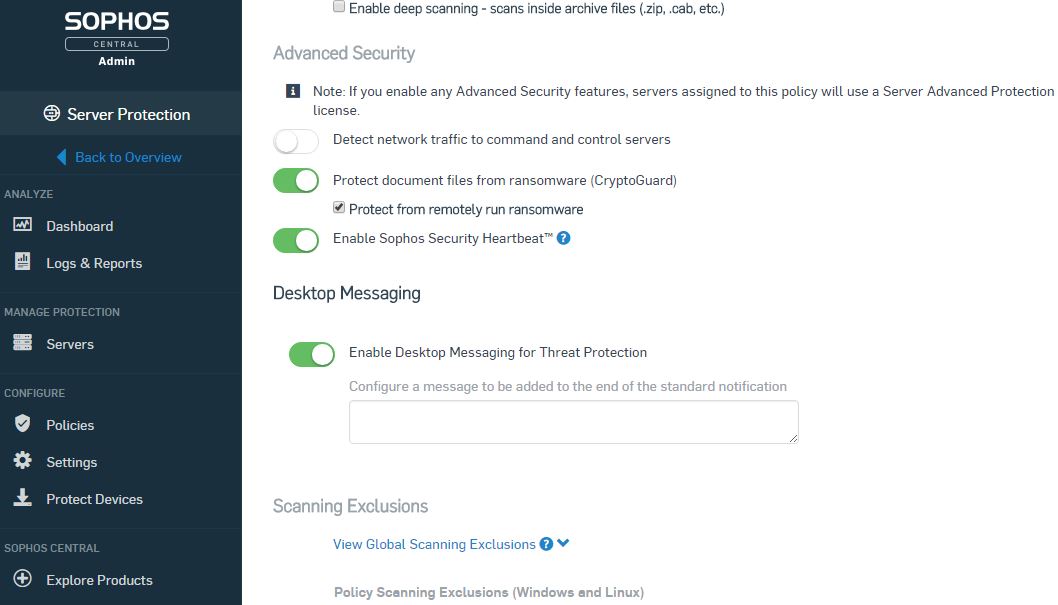
Task: Open View Global Scanning Exclusions link
Action: pyautogui.click(x=434, y=544)
